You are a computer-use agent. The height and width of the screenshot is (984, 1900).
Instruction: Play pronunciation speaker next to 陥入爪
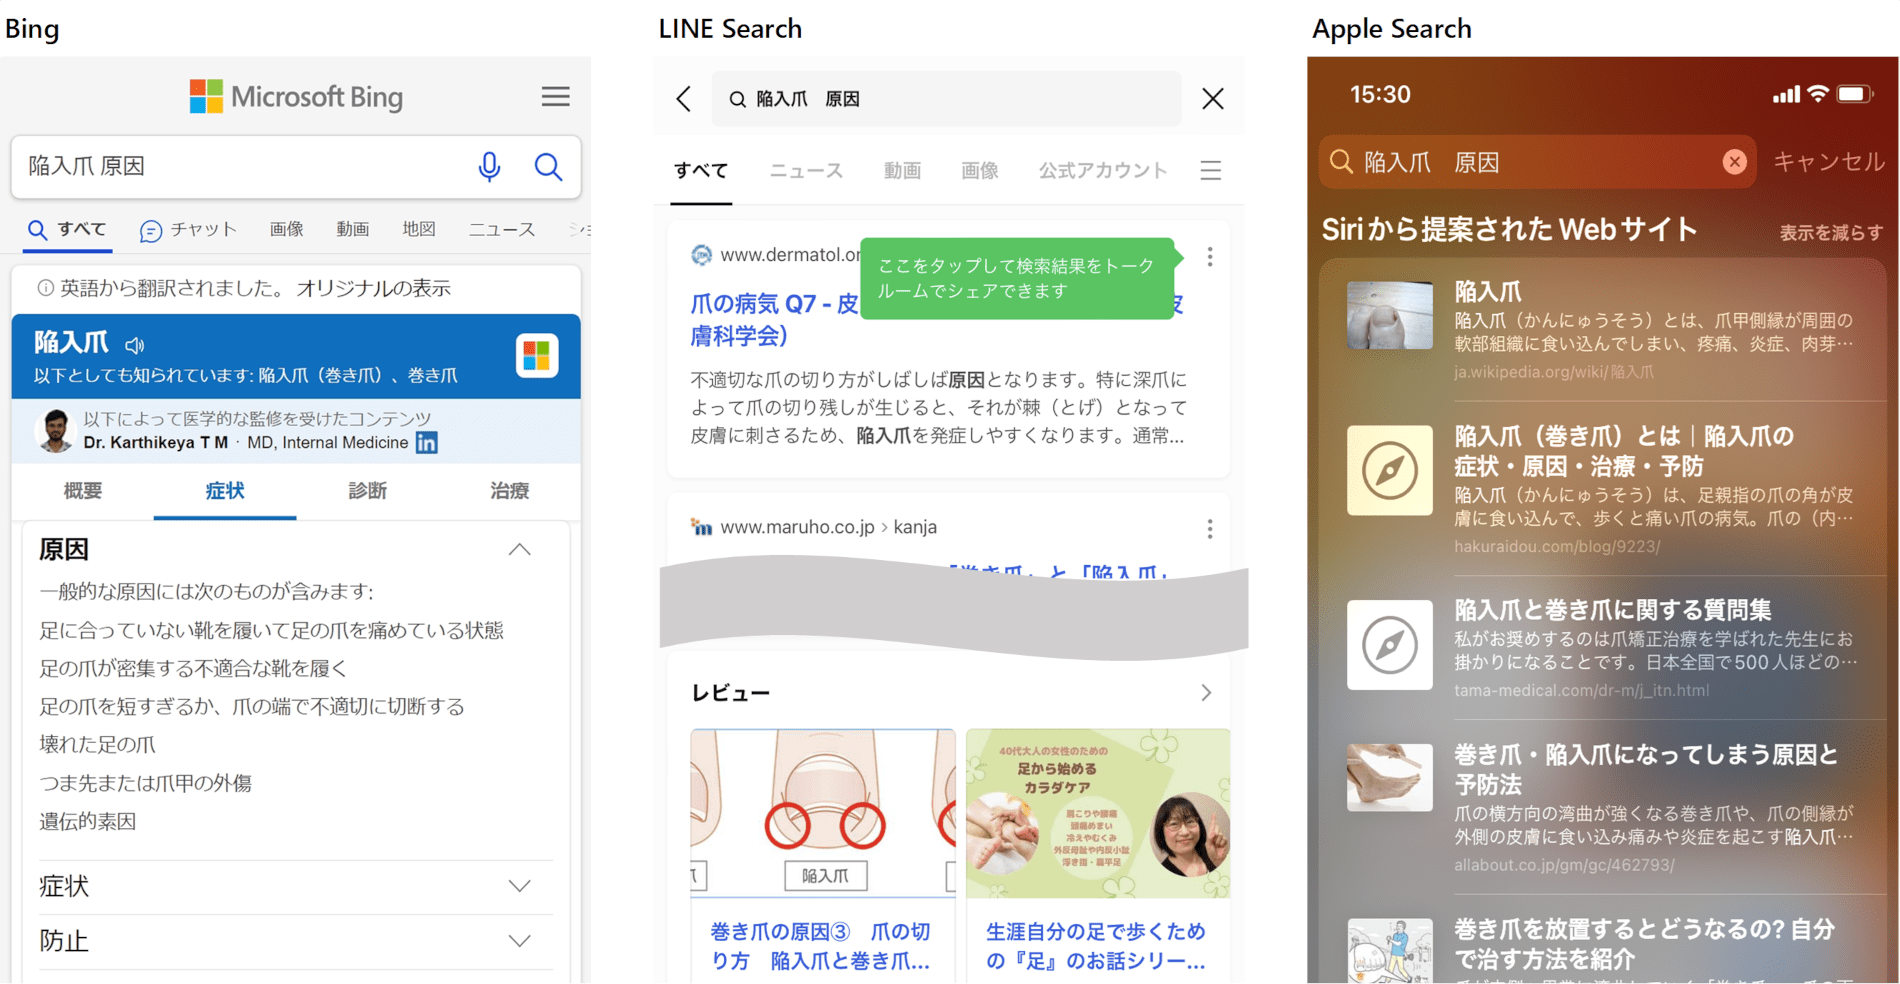pyautogui.click(x=135, y=345)
